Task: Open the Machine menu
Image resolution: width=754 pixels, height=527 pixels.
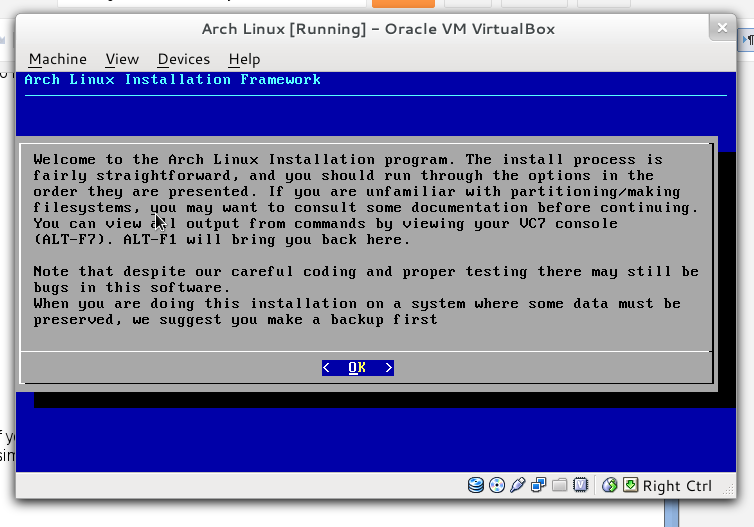Action: point(58,59)
